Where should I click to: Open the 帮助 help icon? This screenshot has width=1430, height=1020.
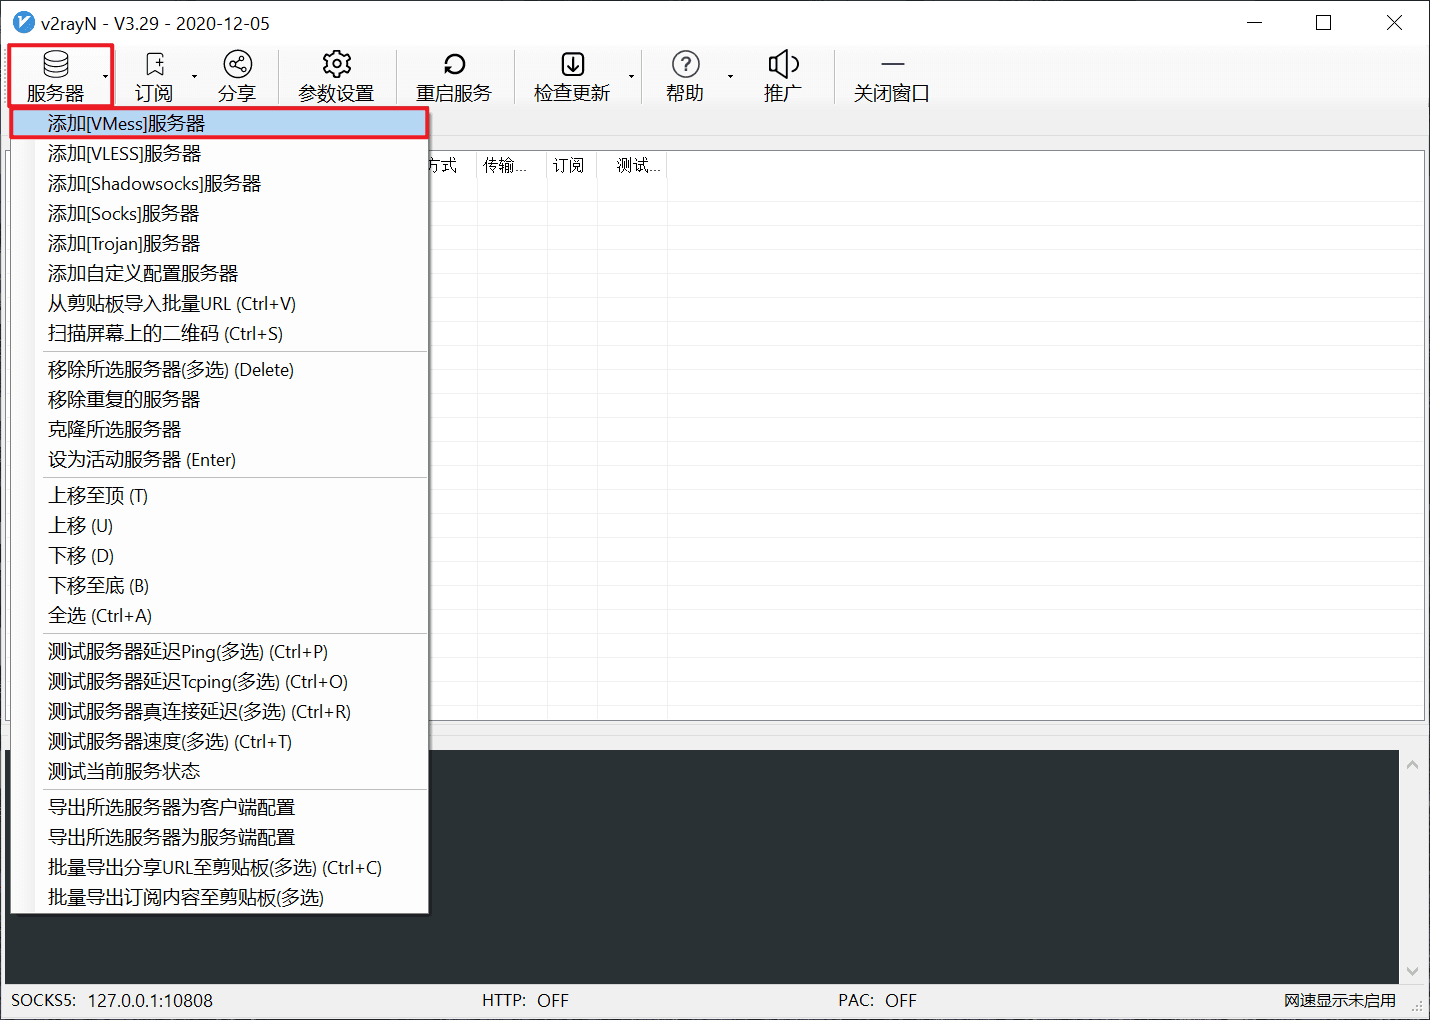(685, 65)
